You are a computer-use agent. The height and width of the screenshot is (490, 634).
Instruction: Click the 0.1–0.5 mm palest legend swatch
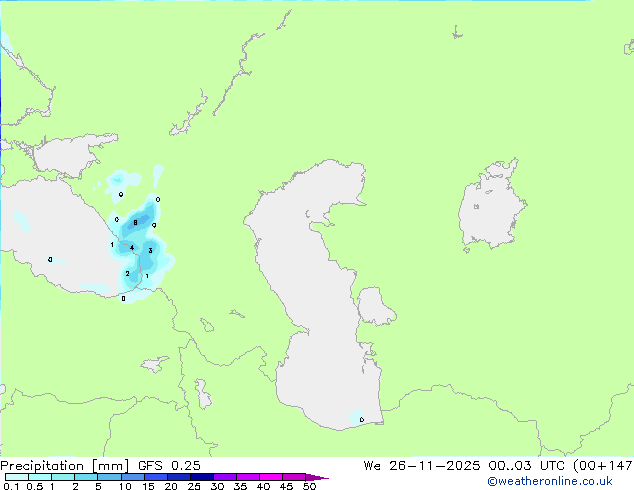(17, 477)
